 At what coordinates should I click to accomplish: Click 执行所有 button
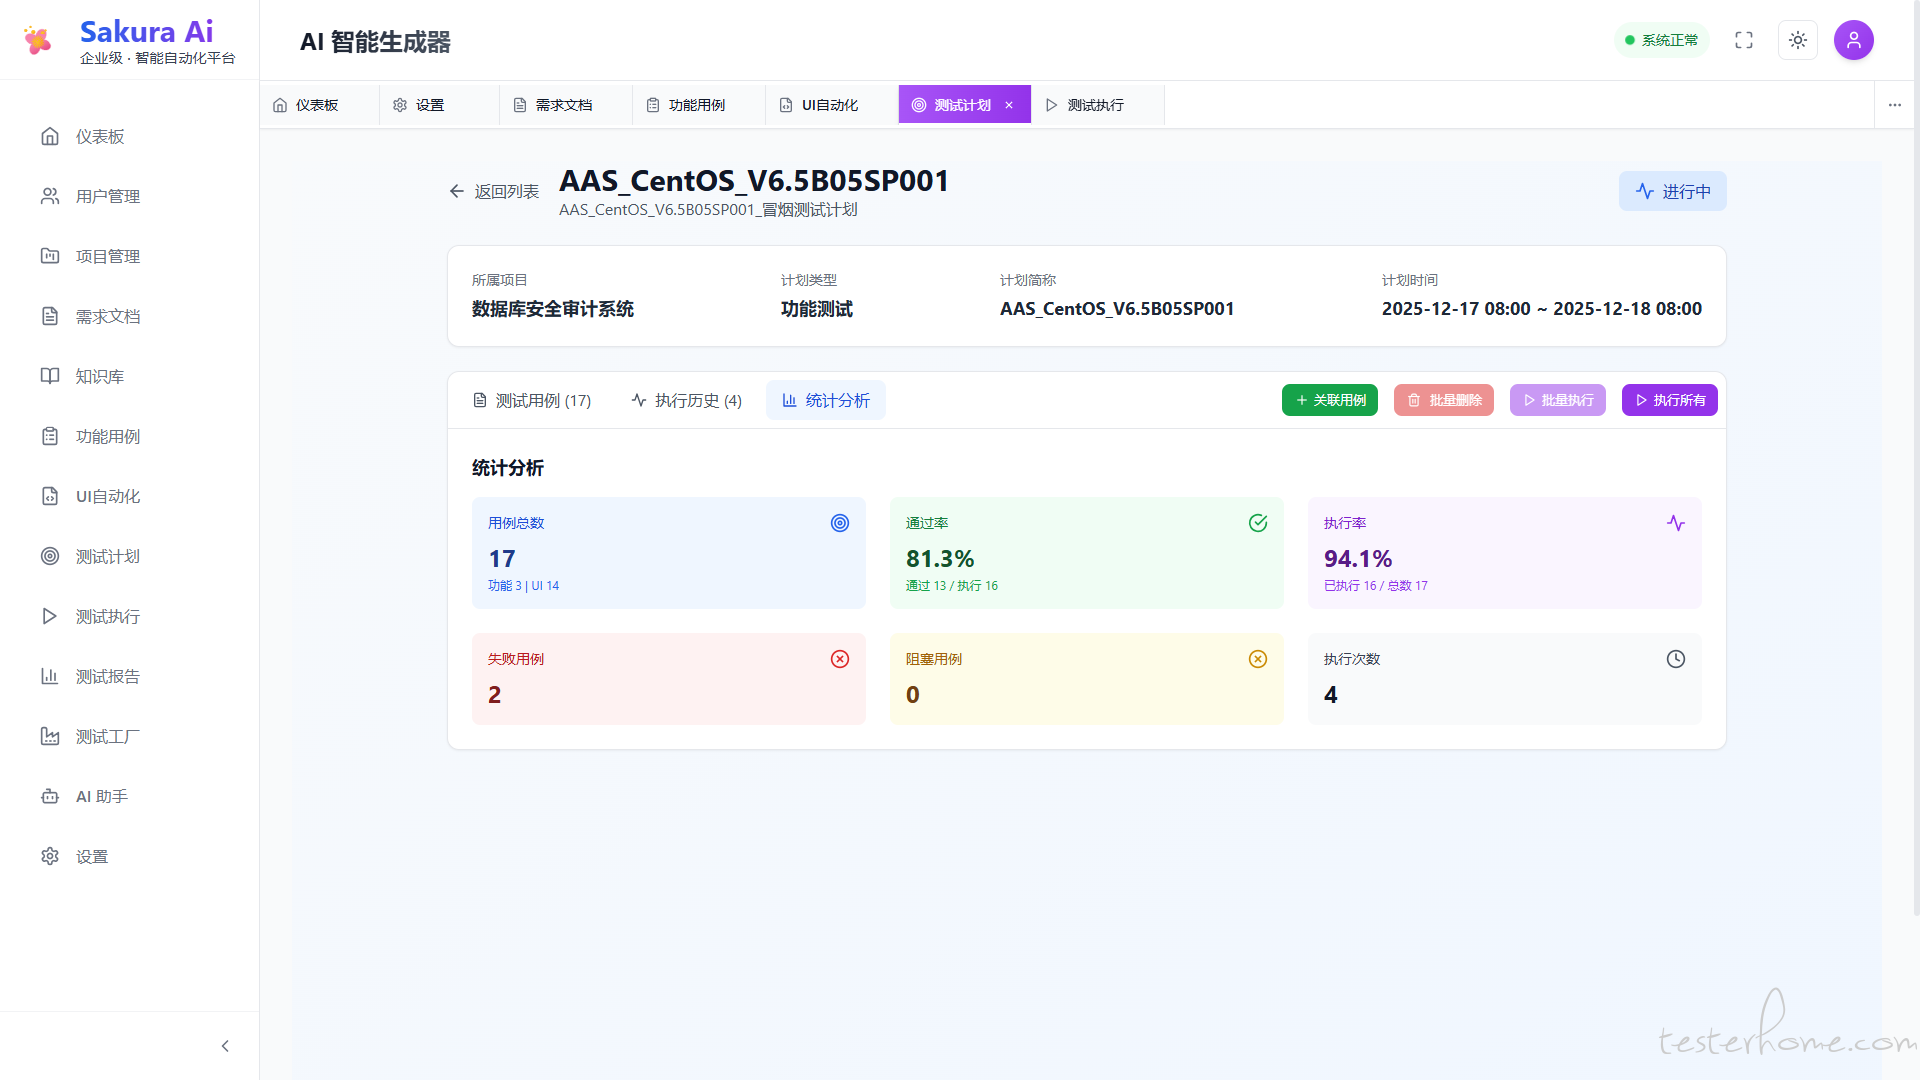point(1669,400)
